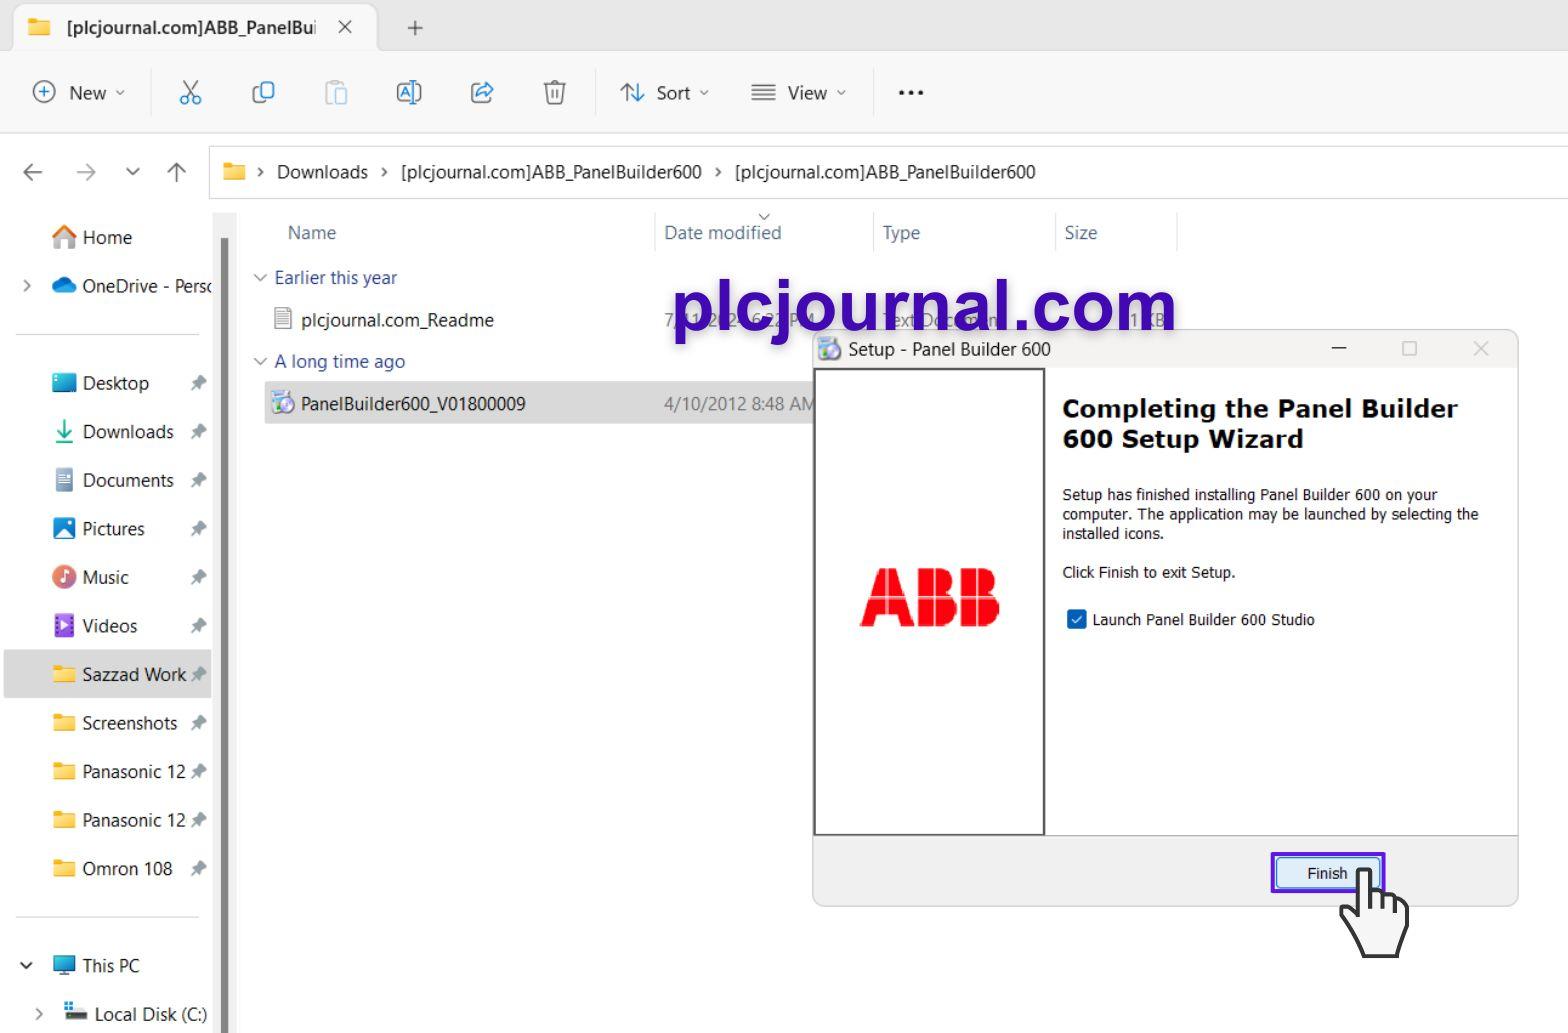Sort by the Date modified column
This screenshot has height=1033, width=1568.
[723, 233]
